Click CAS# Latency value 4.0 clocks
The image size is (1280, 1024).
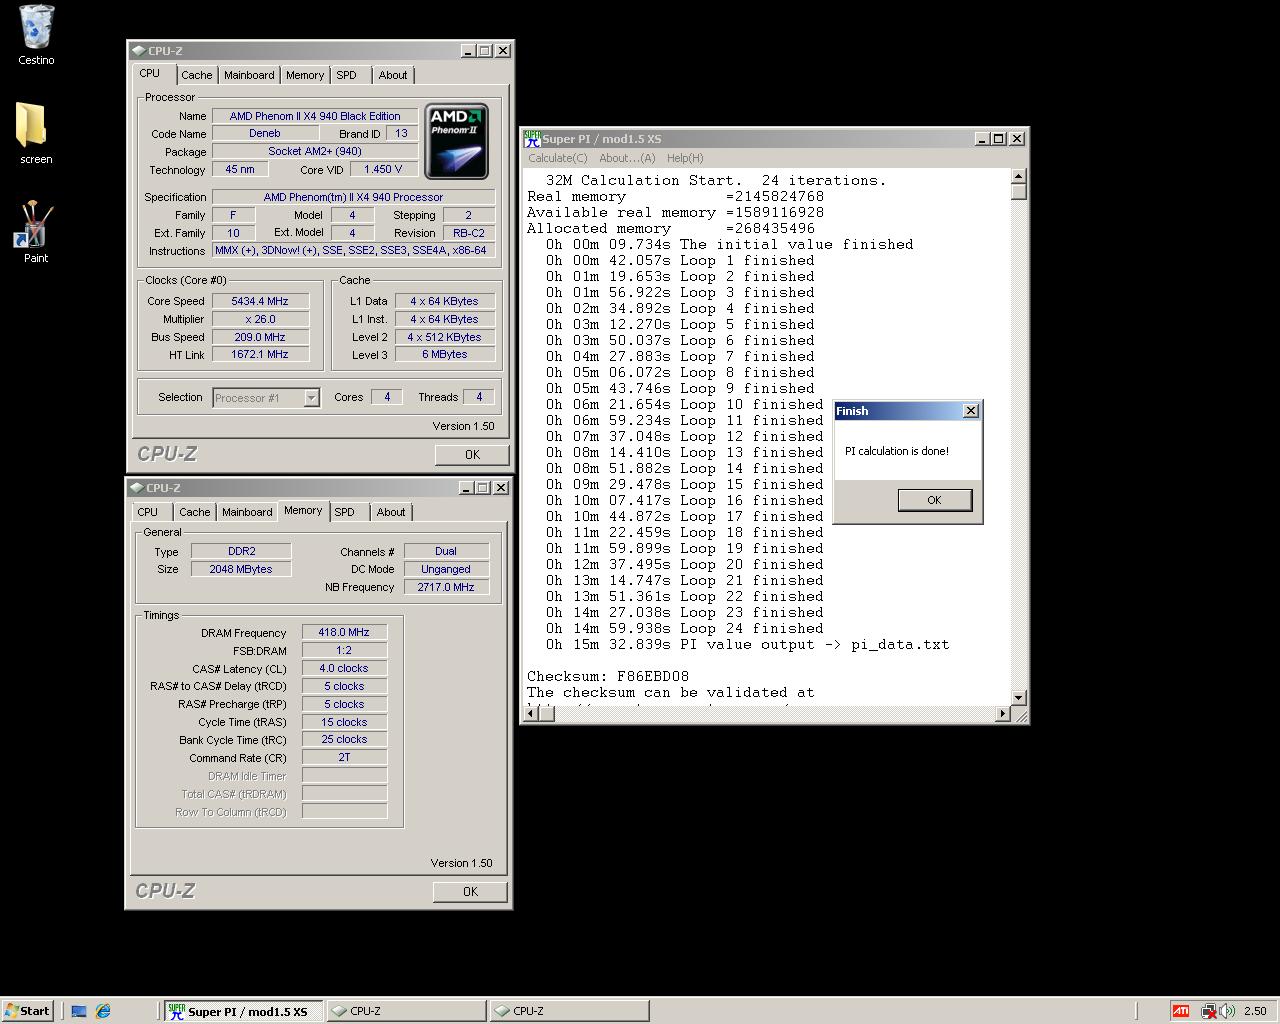344,668
